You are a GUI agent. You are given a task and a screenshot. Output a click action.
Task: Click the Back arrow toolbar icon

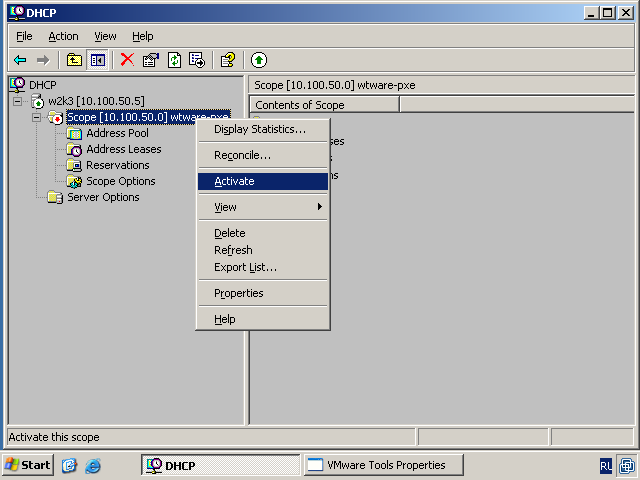20,60
